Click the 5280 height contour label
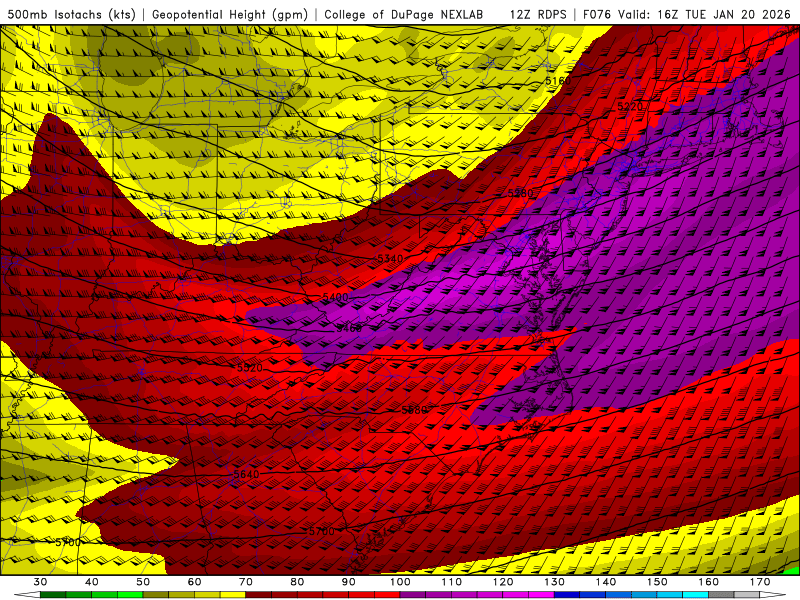 520,193
